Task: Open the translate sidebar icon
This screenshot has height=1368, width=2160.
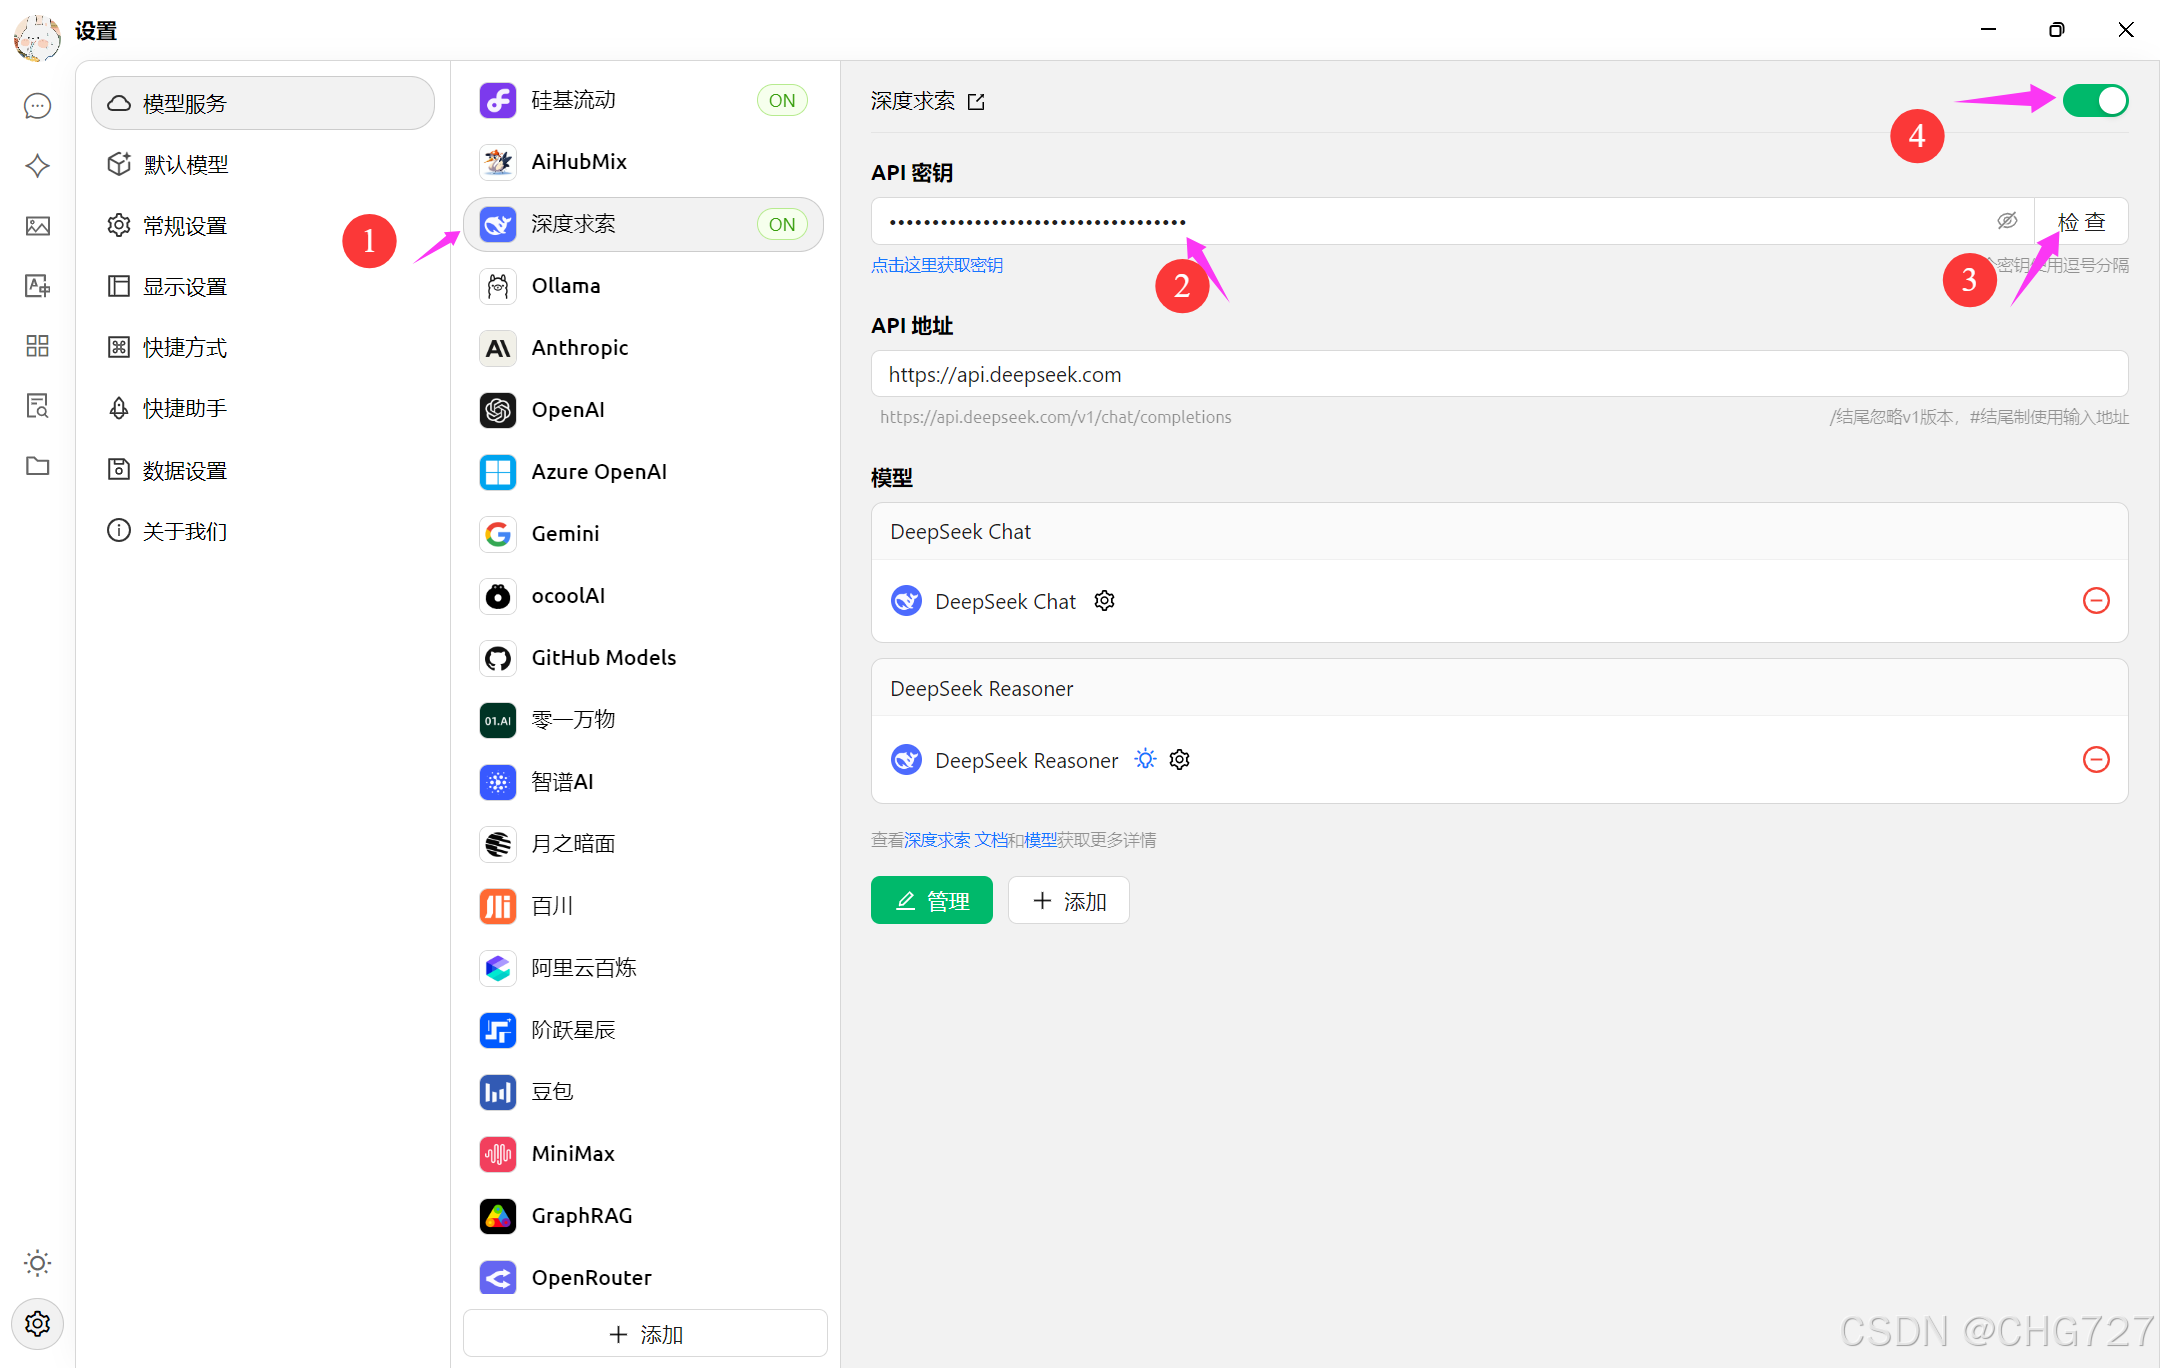Action: (37, 286)
